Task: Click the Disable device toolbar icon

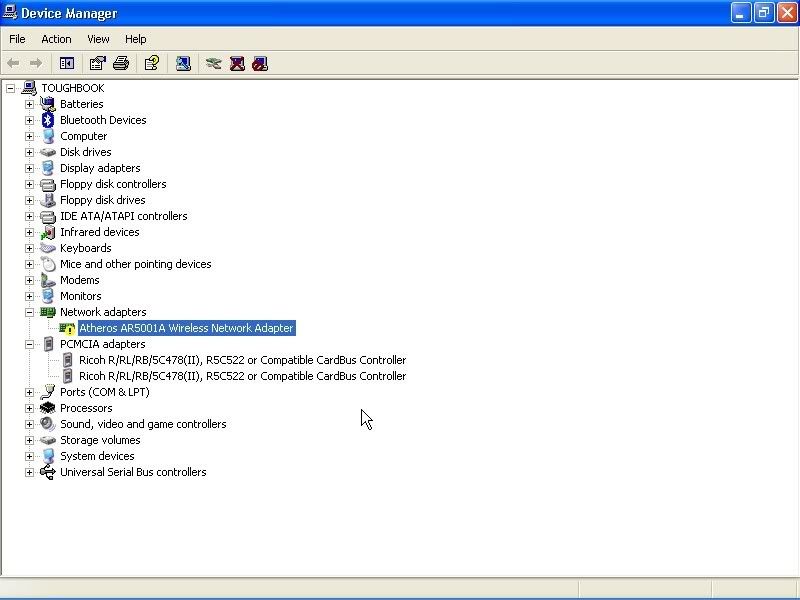Action: 260,63
